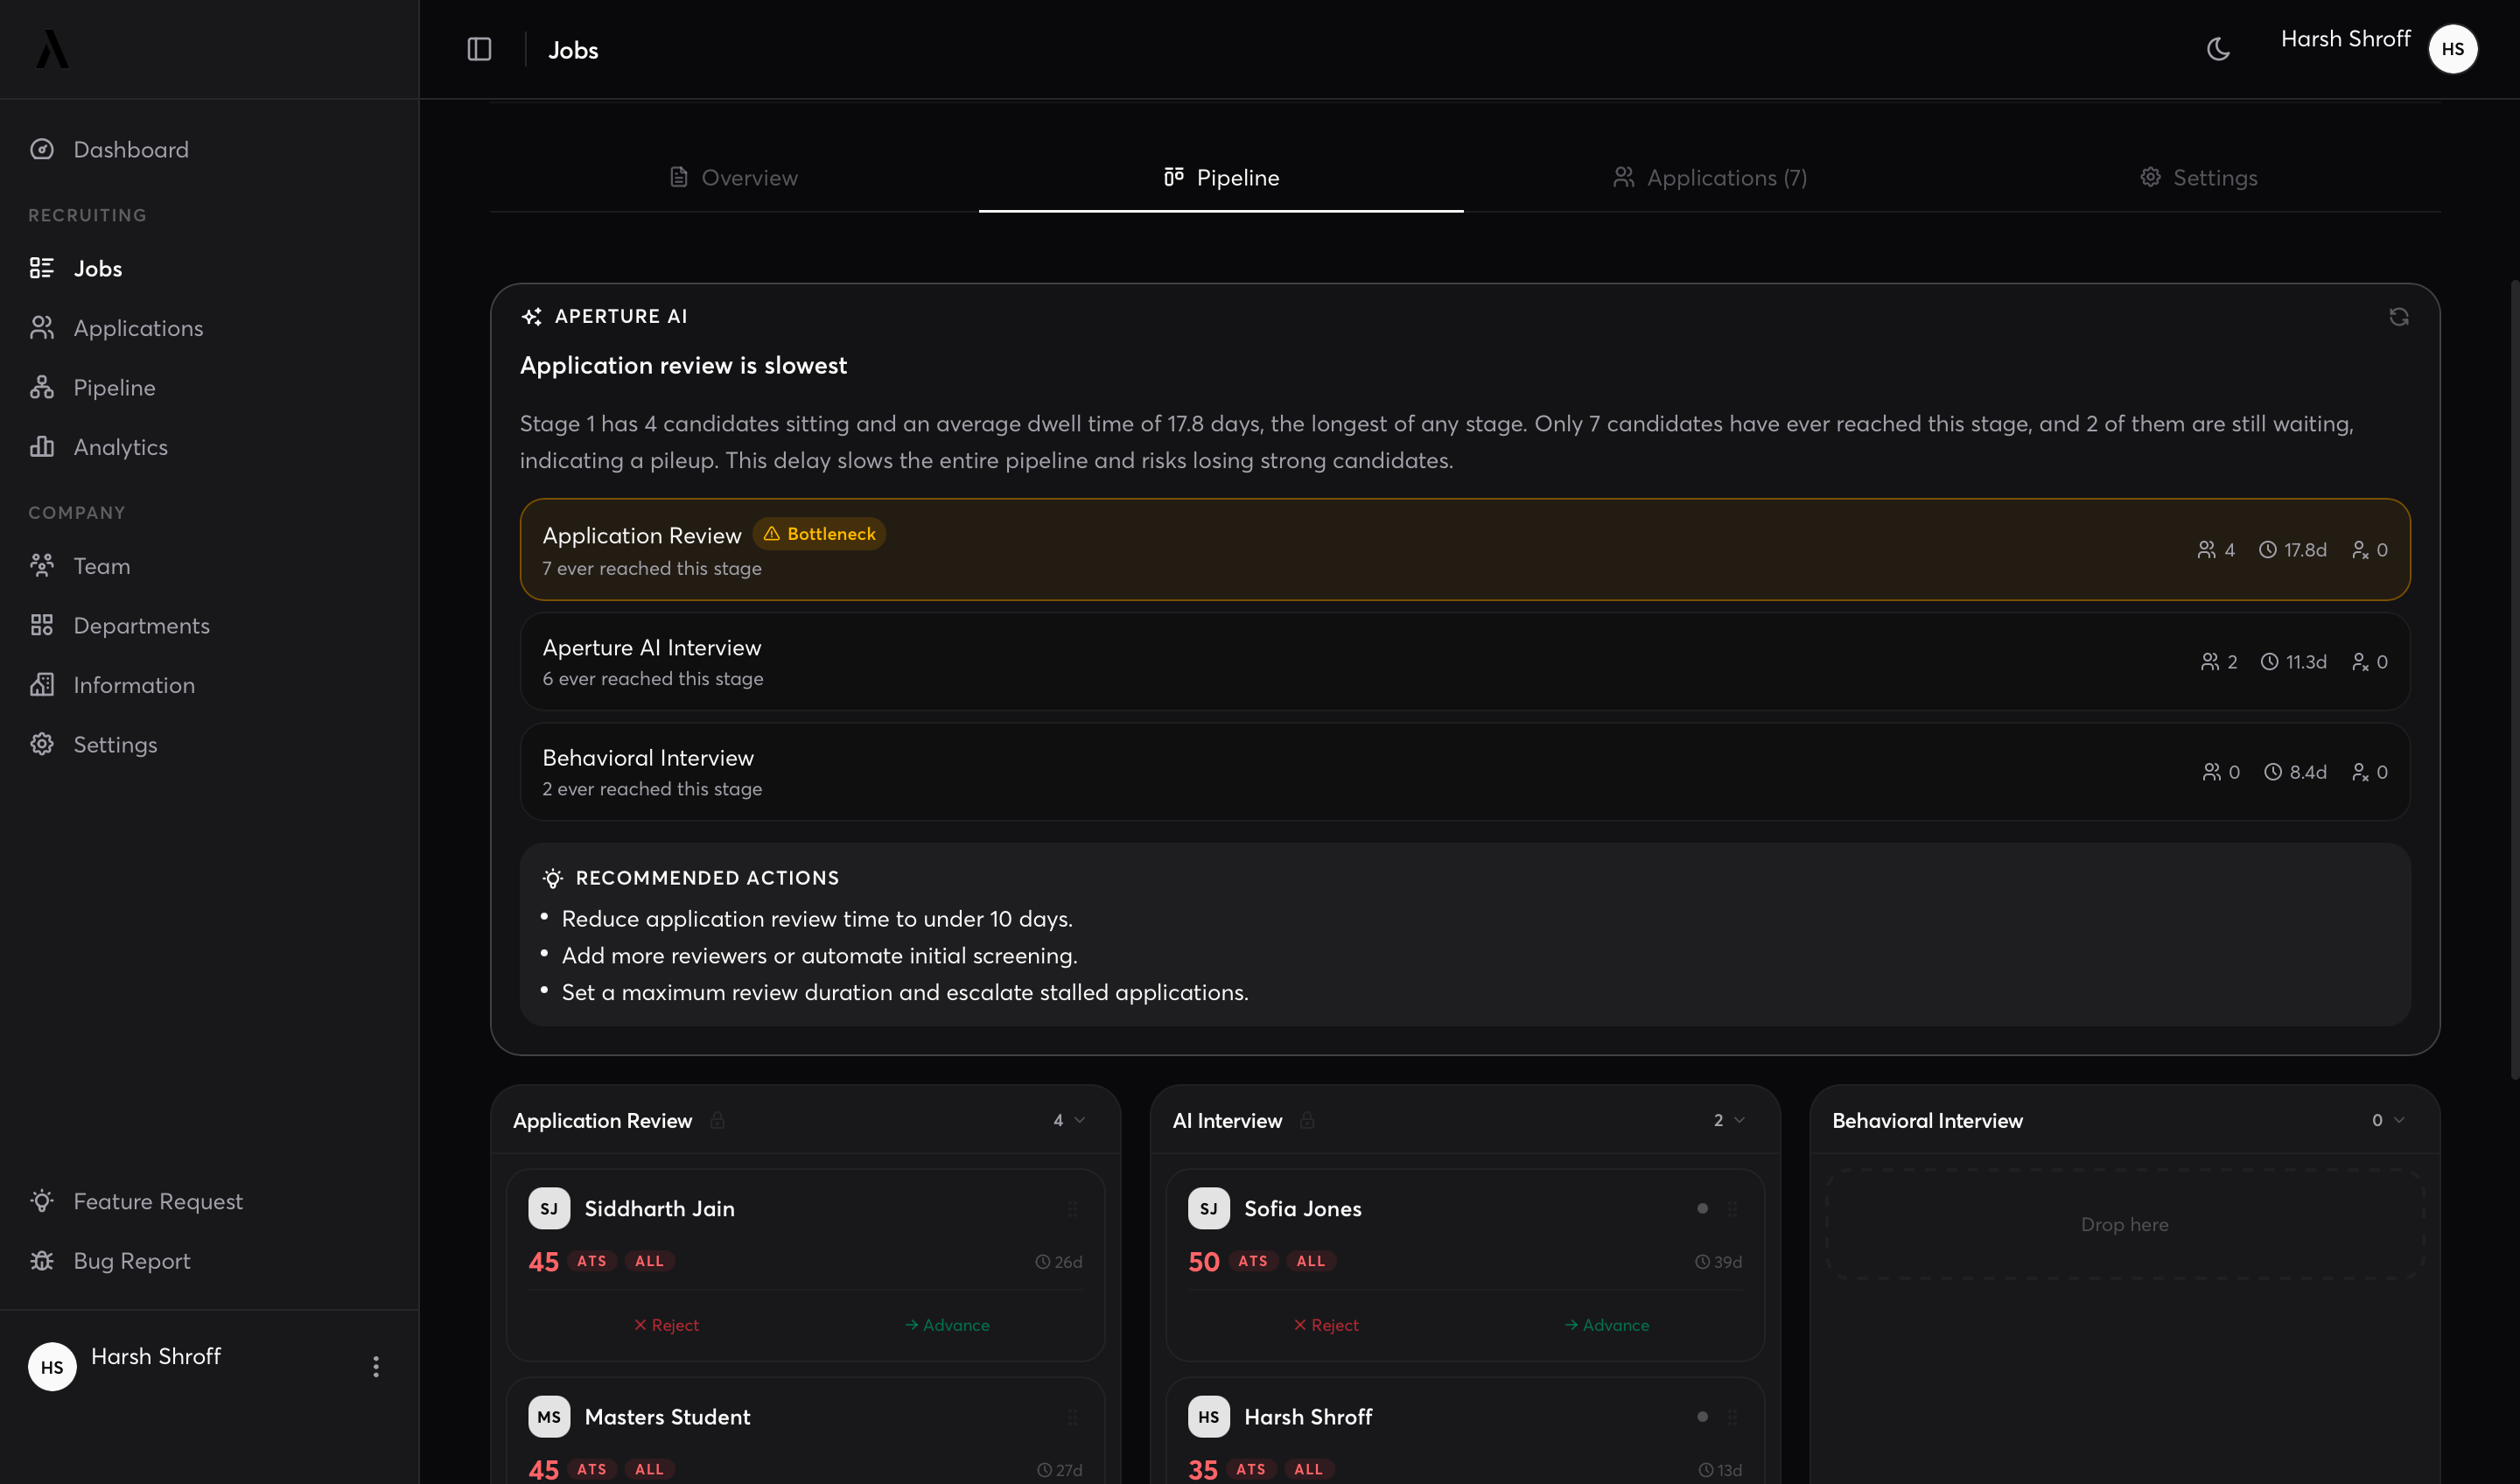Click the sidebar Settings gear icon
This screenshot has height=1484, width=2520.
pyautogui.click(x=41, y=744)
